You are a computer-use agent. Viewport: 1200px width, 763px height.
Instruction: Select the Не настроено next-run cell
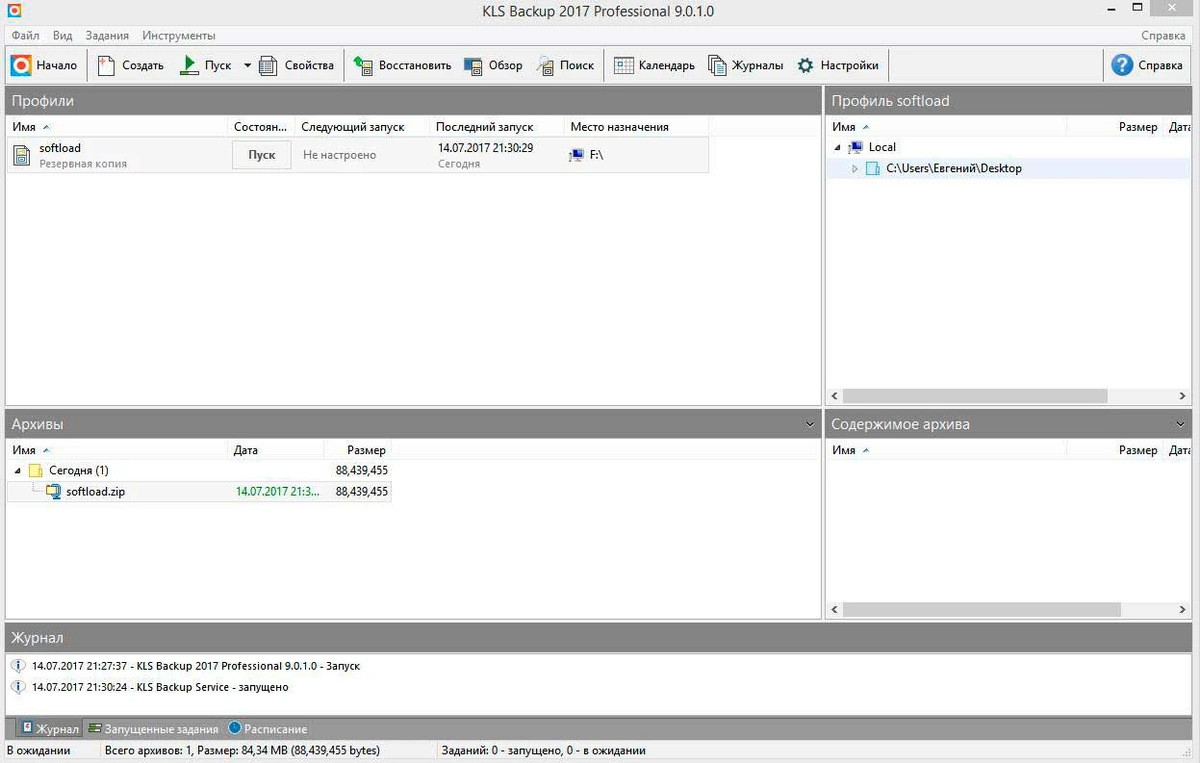point(340,155)
